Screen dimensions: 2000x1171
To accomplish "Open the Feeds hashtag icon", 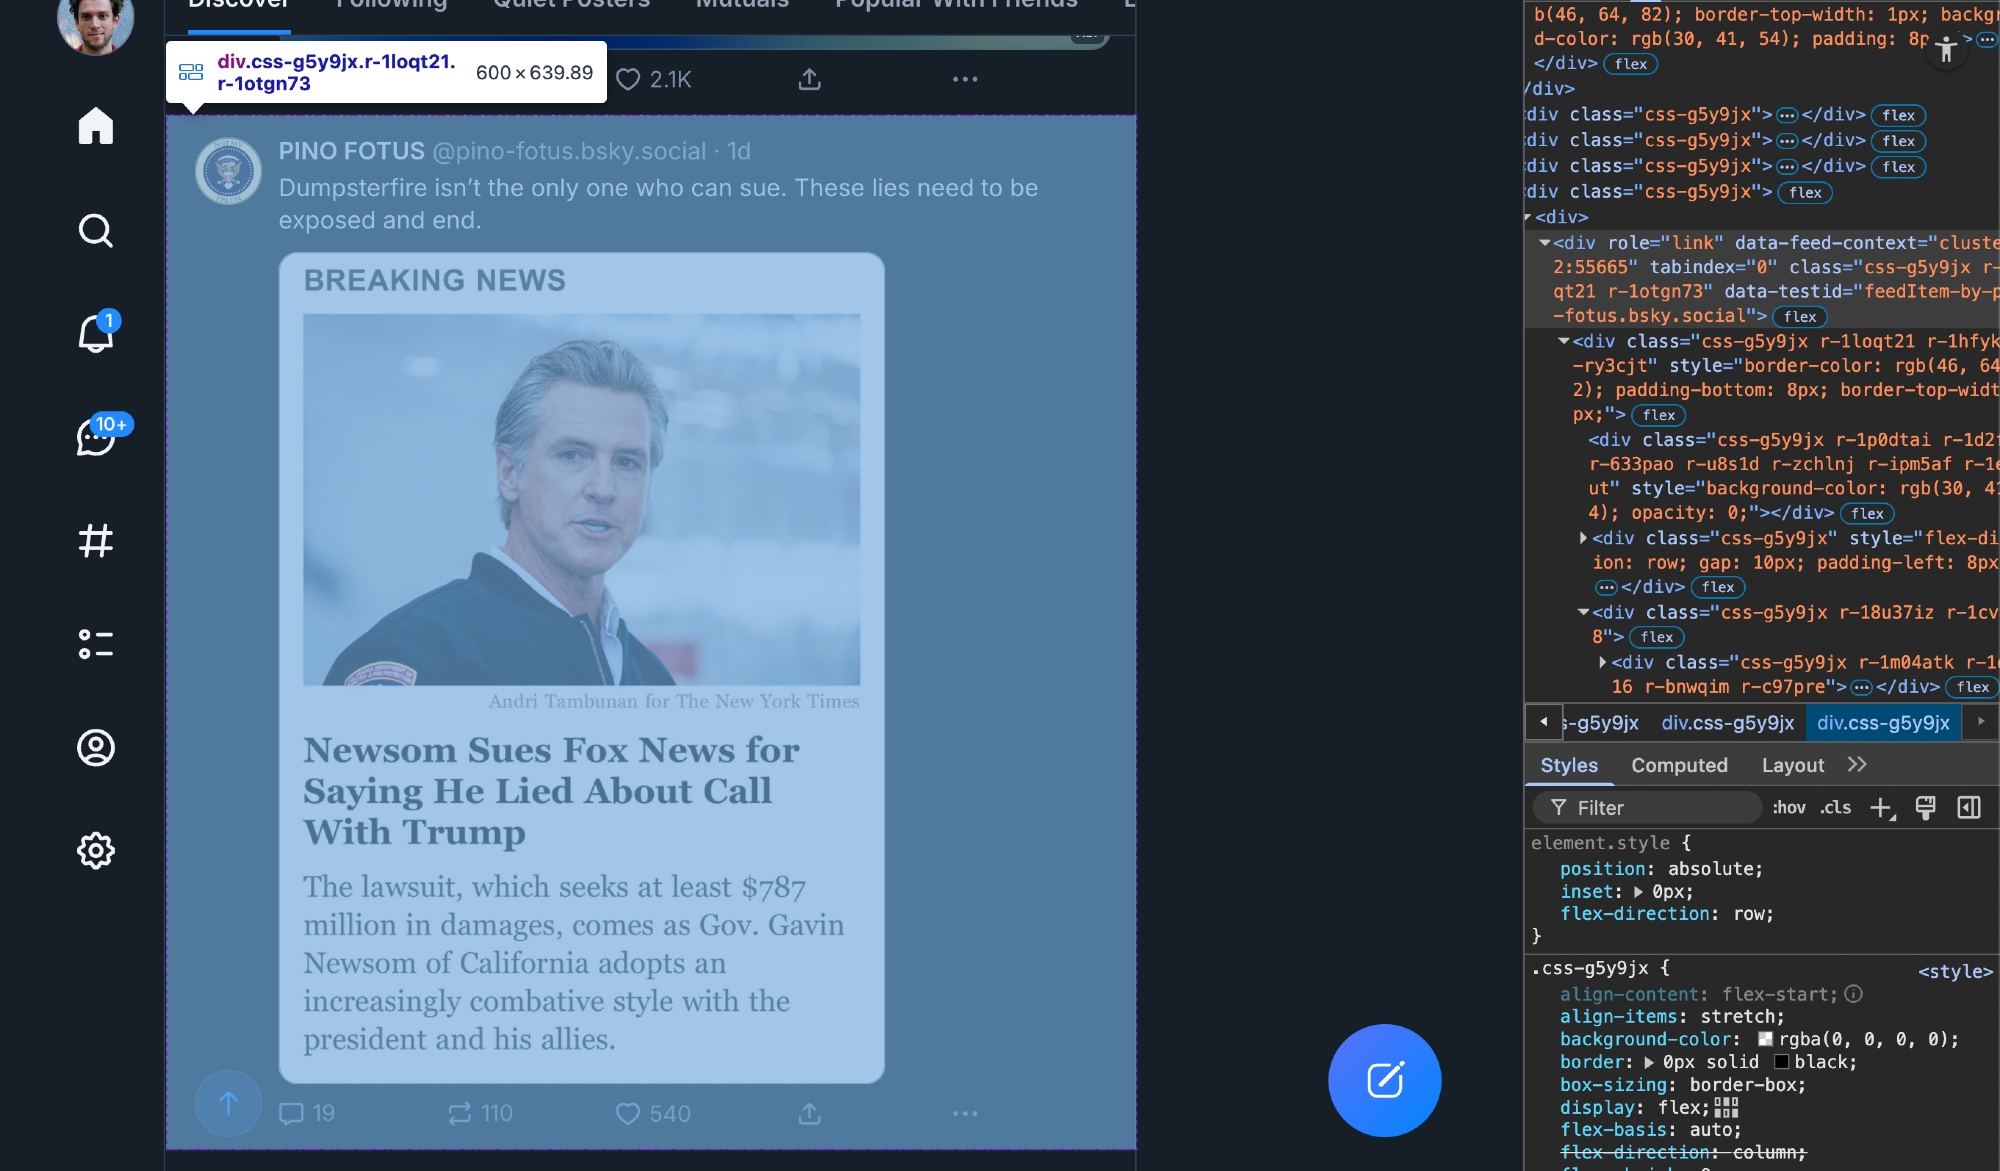I will pyautogui.click(x=96, y=541).
